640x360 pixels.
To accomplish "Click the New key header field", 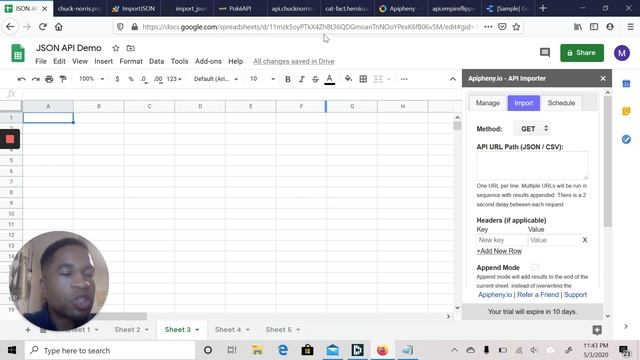I will (x=502, y=240).
